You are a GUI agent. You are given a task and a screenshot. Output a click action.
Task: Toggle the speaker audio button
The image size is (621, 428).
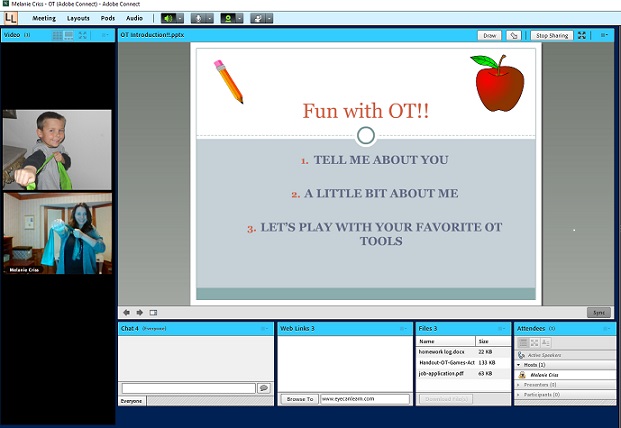click(x=168, y=18)
